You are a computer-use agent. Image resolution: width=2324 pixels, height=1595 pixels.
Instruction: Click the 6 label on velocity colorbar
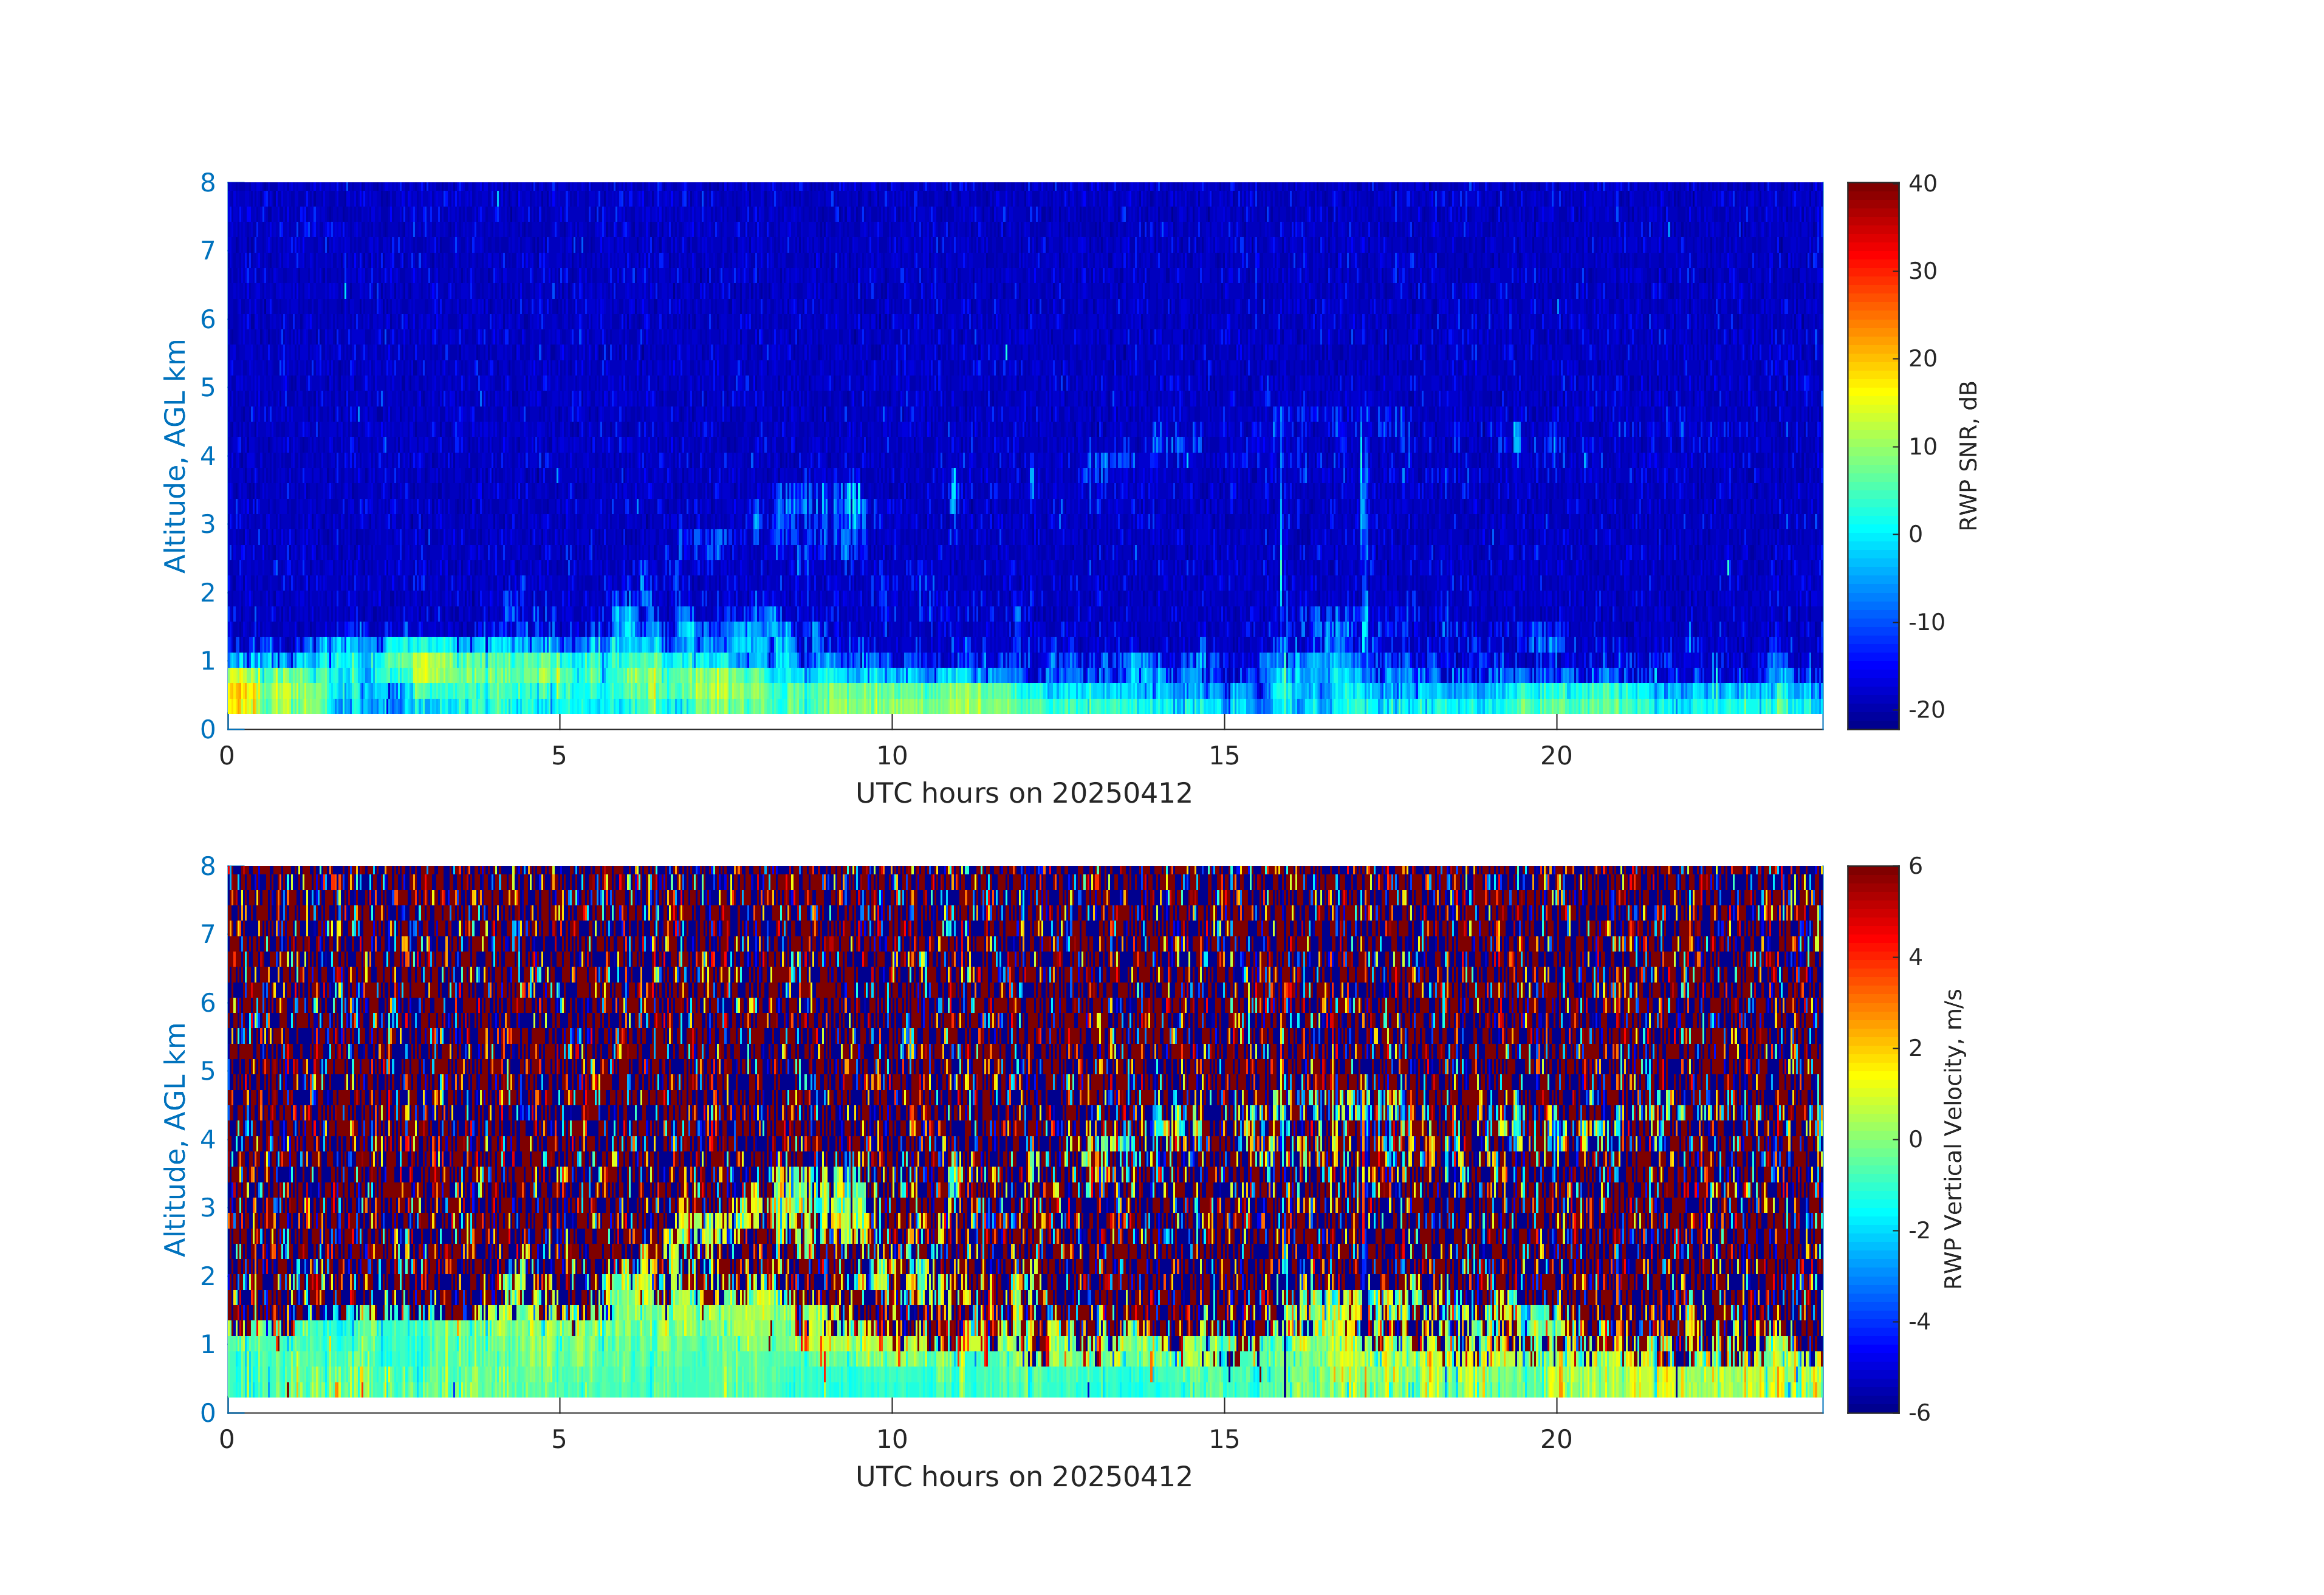(1915, 866)
